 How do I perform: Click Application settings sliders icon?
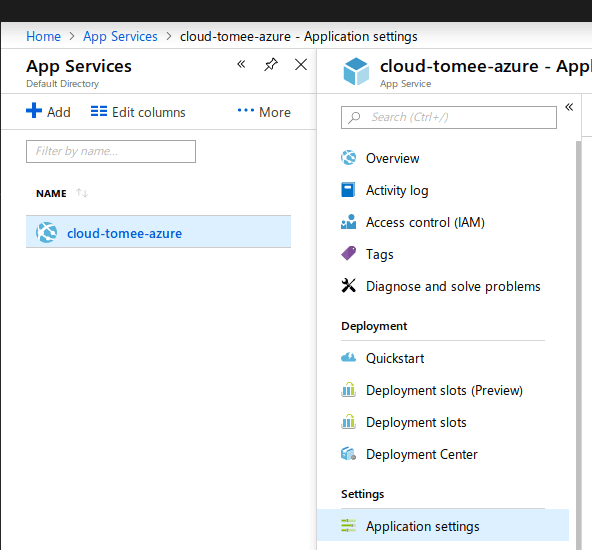coord(348,525)
